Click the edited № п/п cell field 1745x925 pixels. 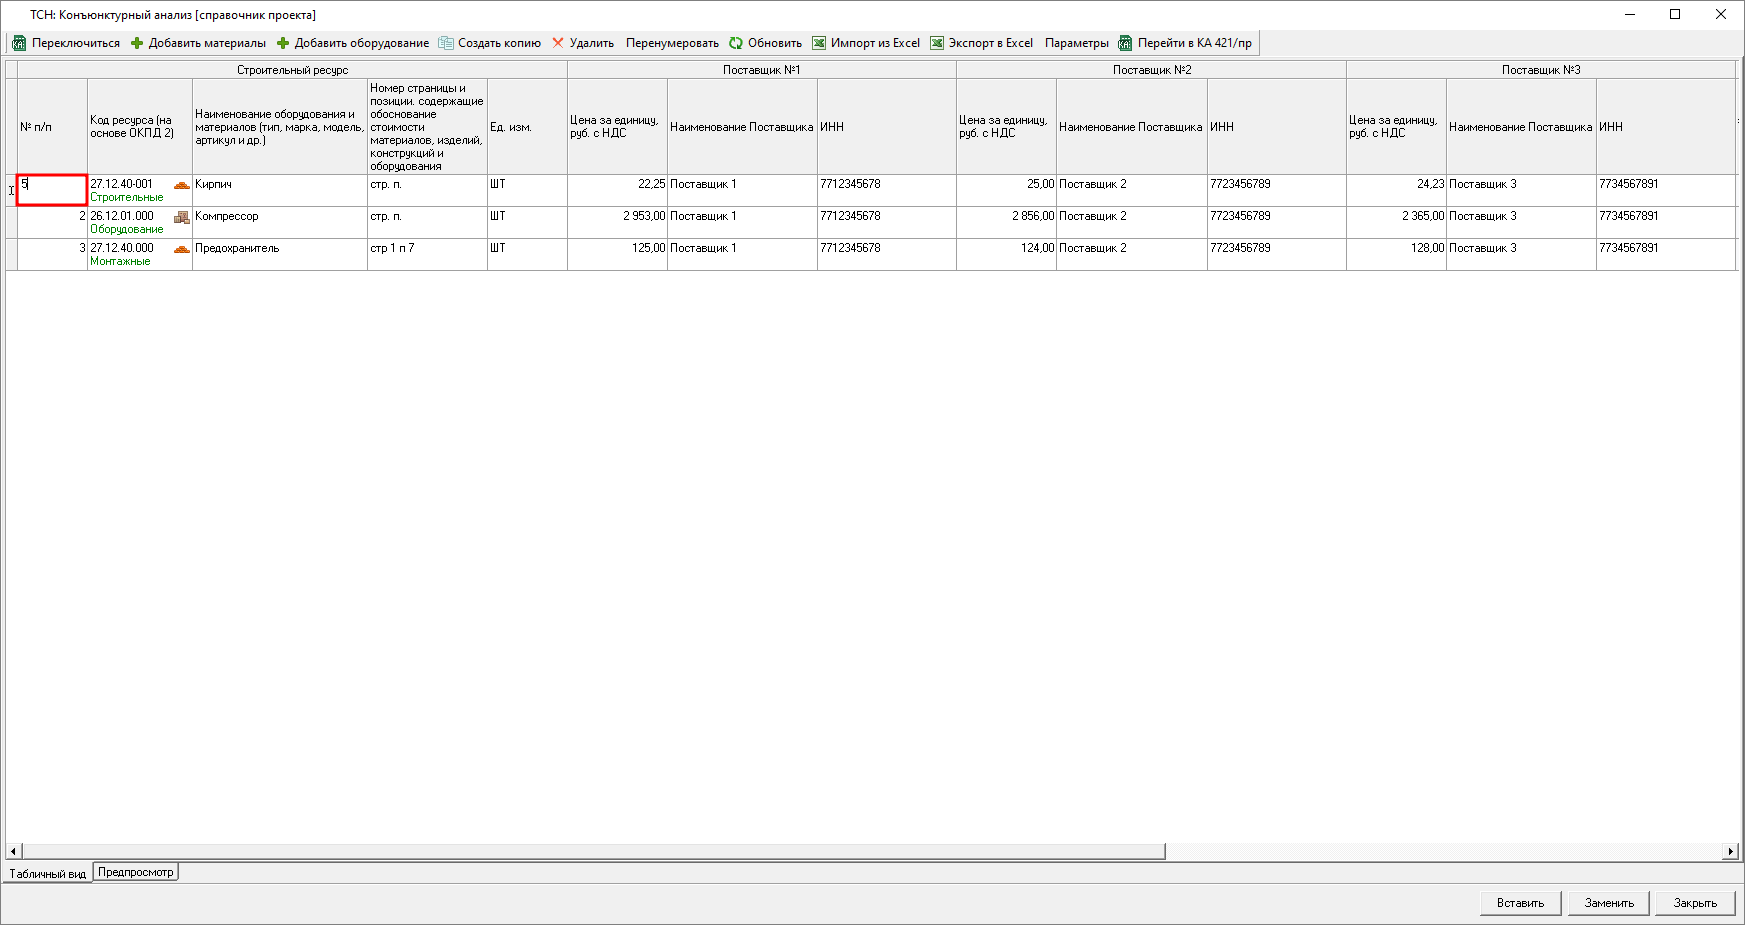(x=52, y=189)
